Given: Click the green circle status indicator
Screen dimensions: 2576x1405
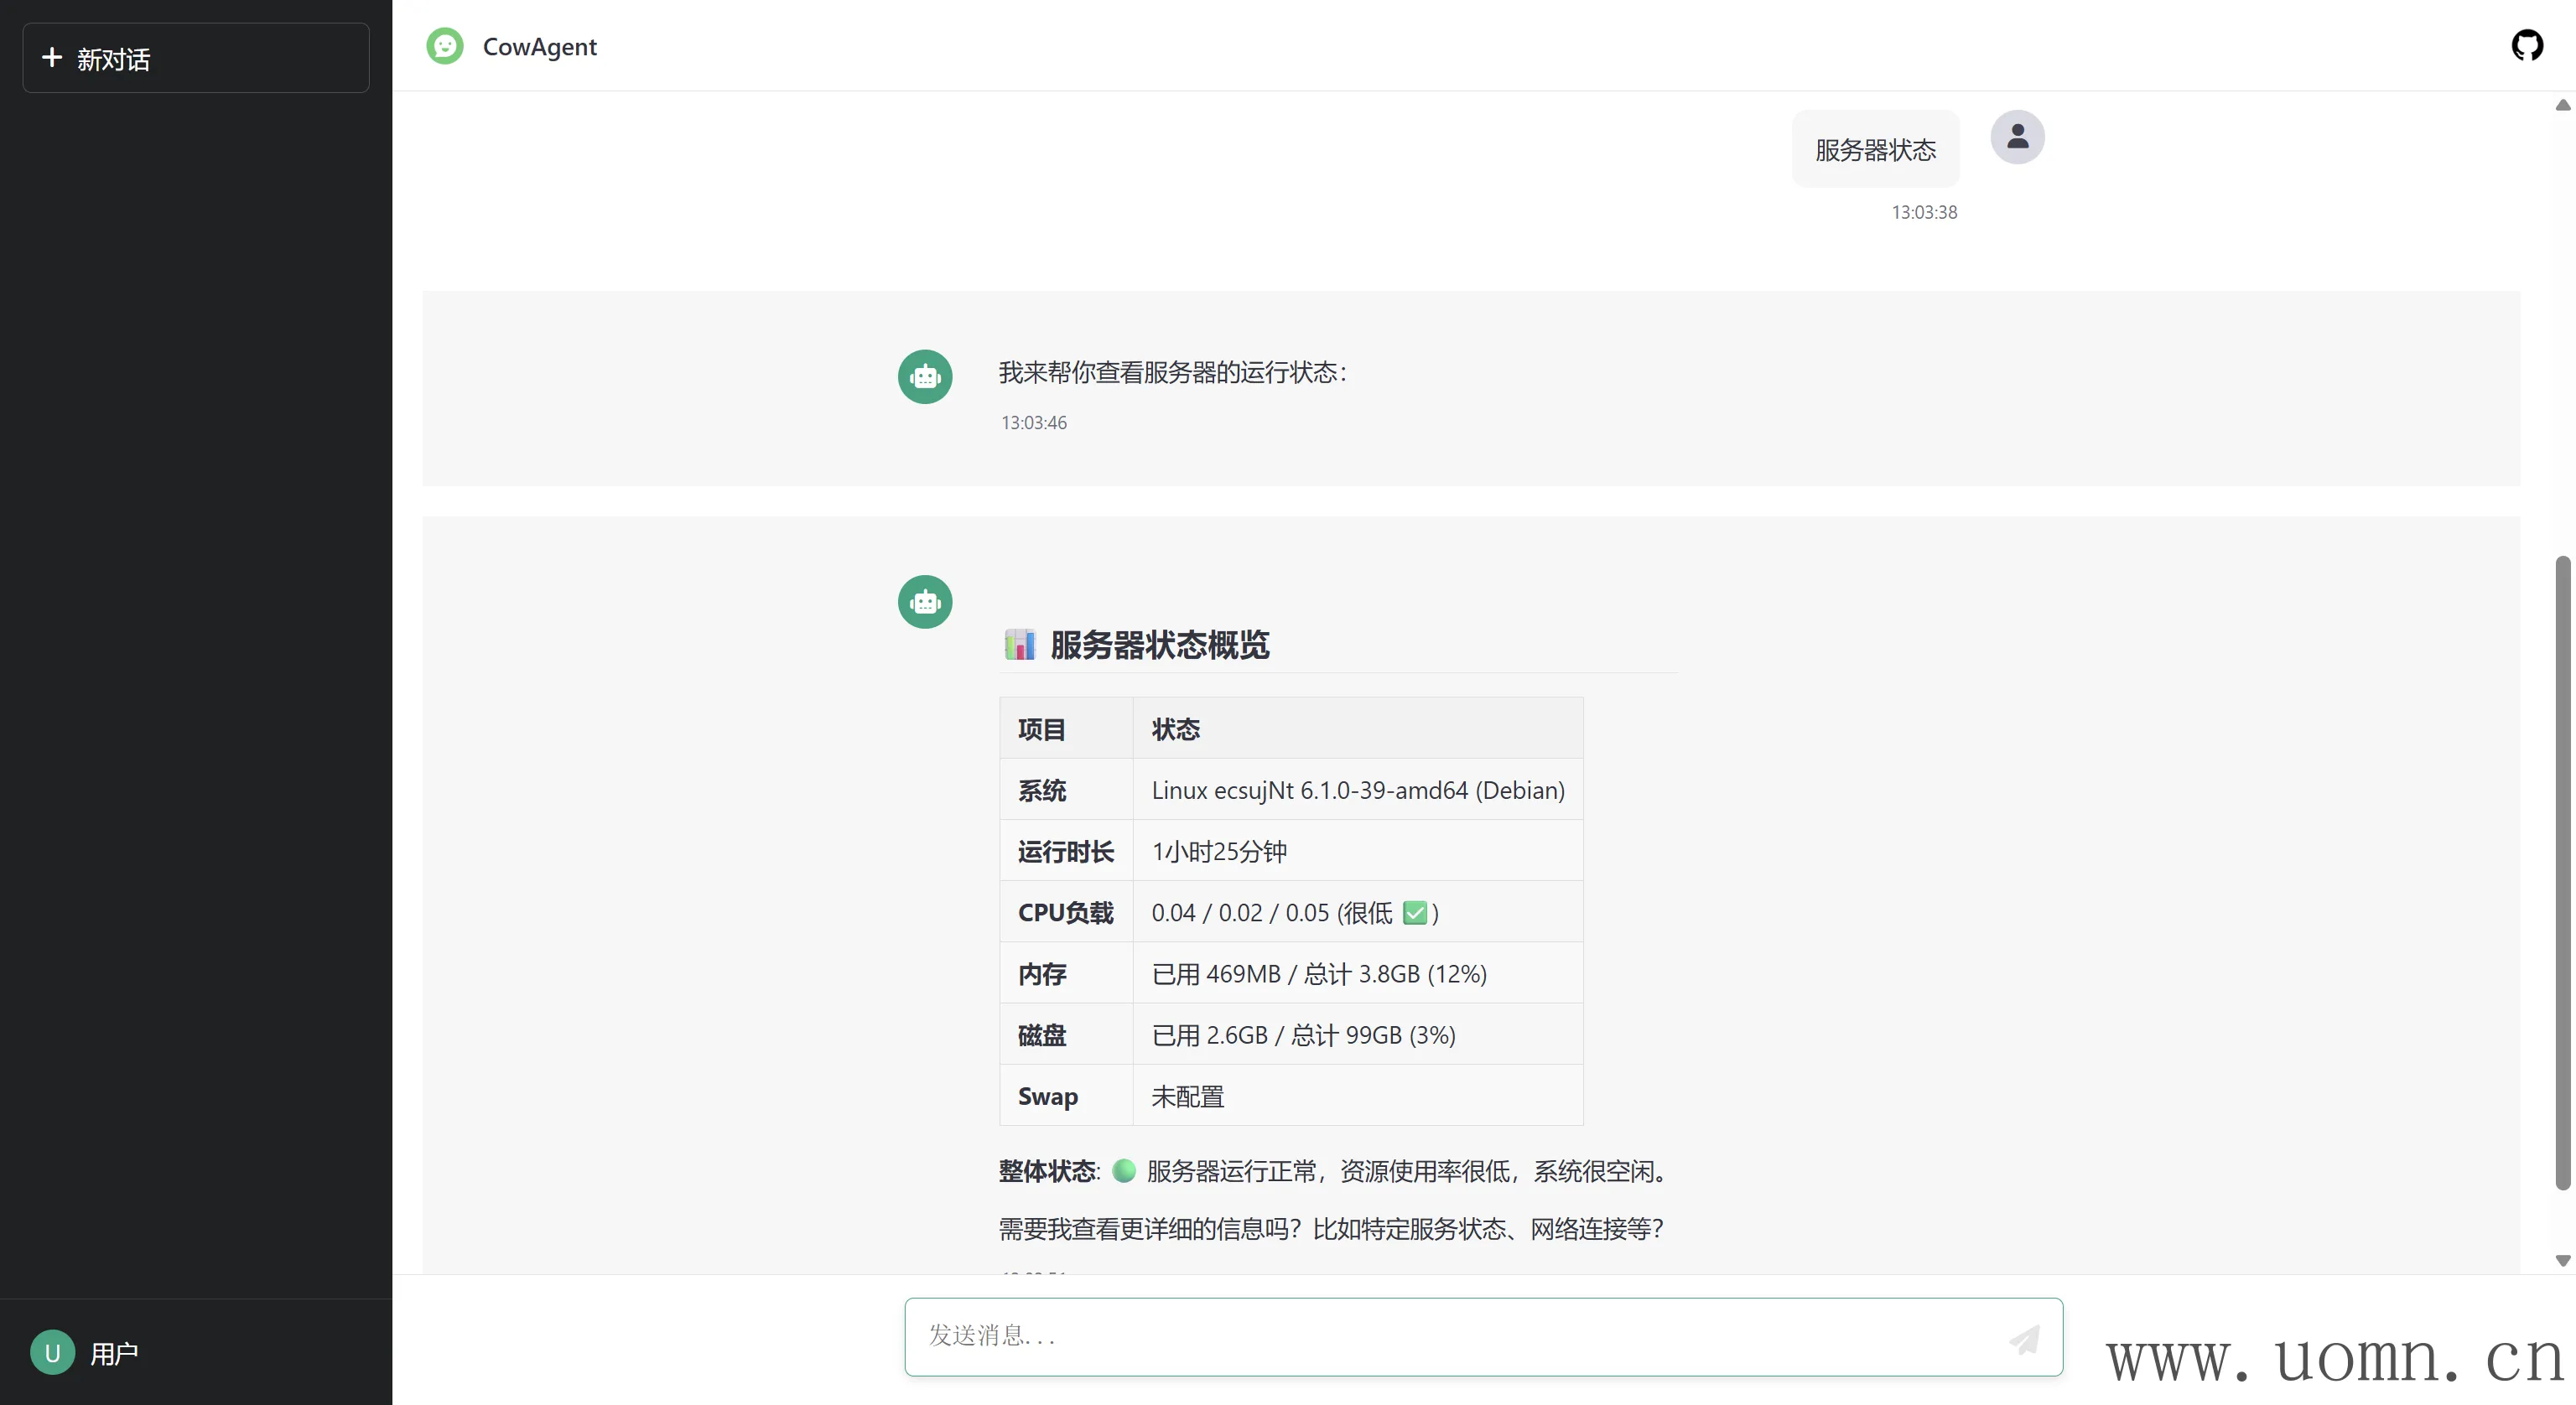Looking at the screenshot, I should [x=1124, y=1170].
